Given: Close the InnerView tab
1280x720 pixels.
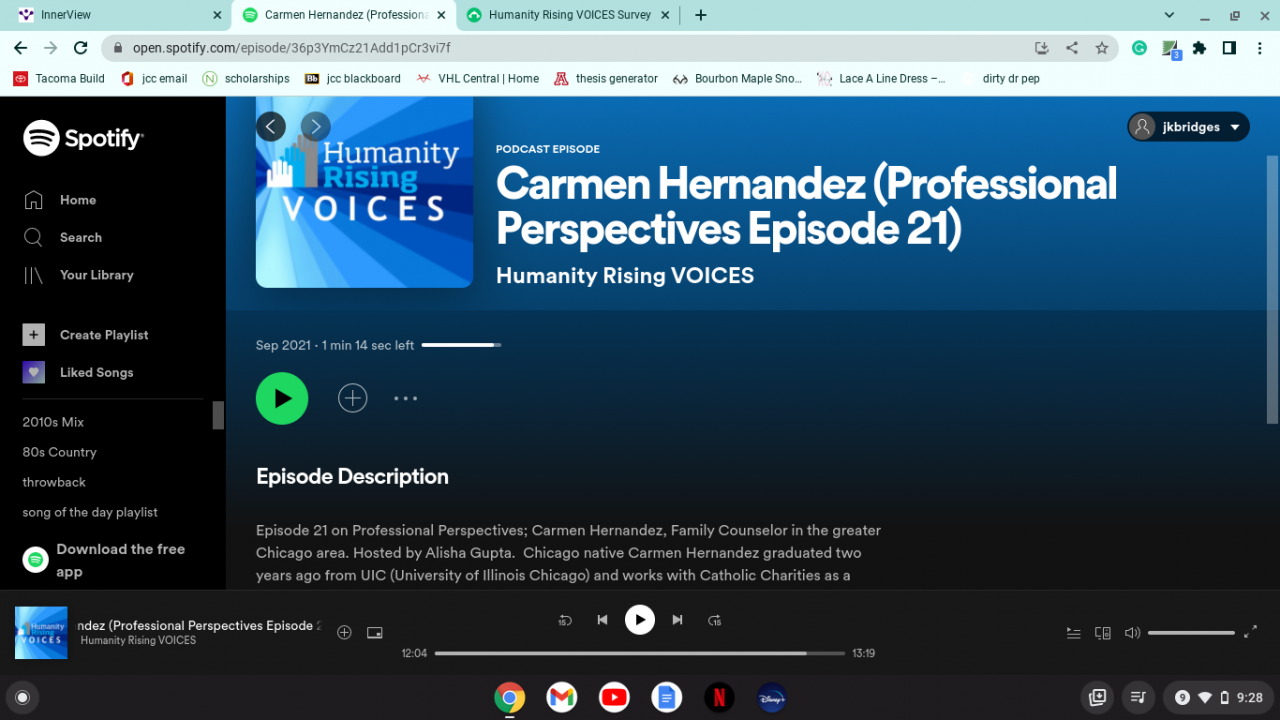Looking at the screenshot, I should pyautogui.click(x=218, y=15).
